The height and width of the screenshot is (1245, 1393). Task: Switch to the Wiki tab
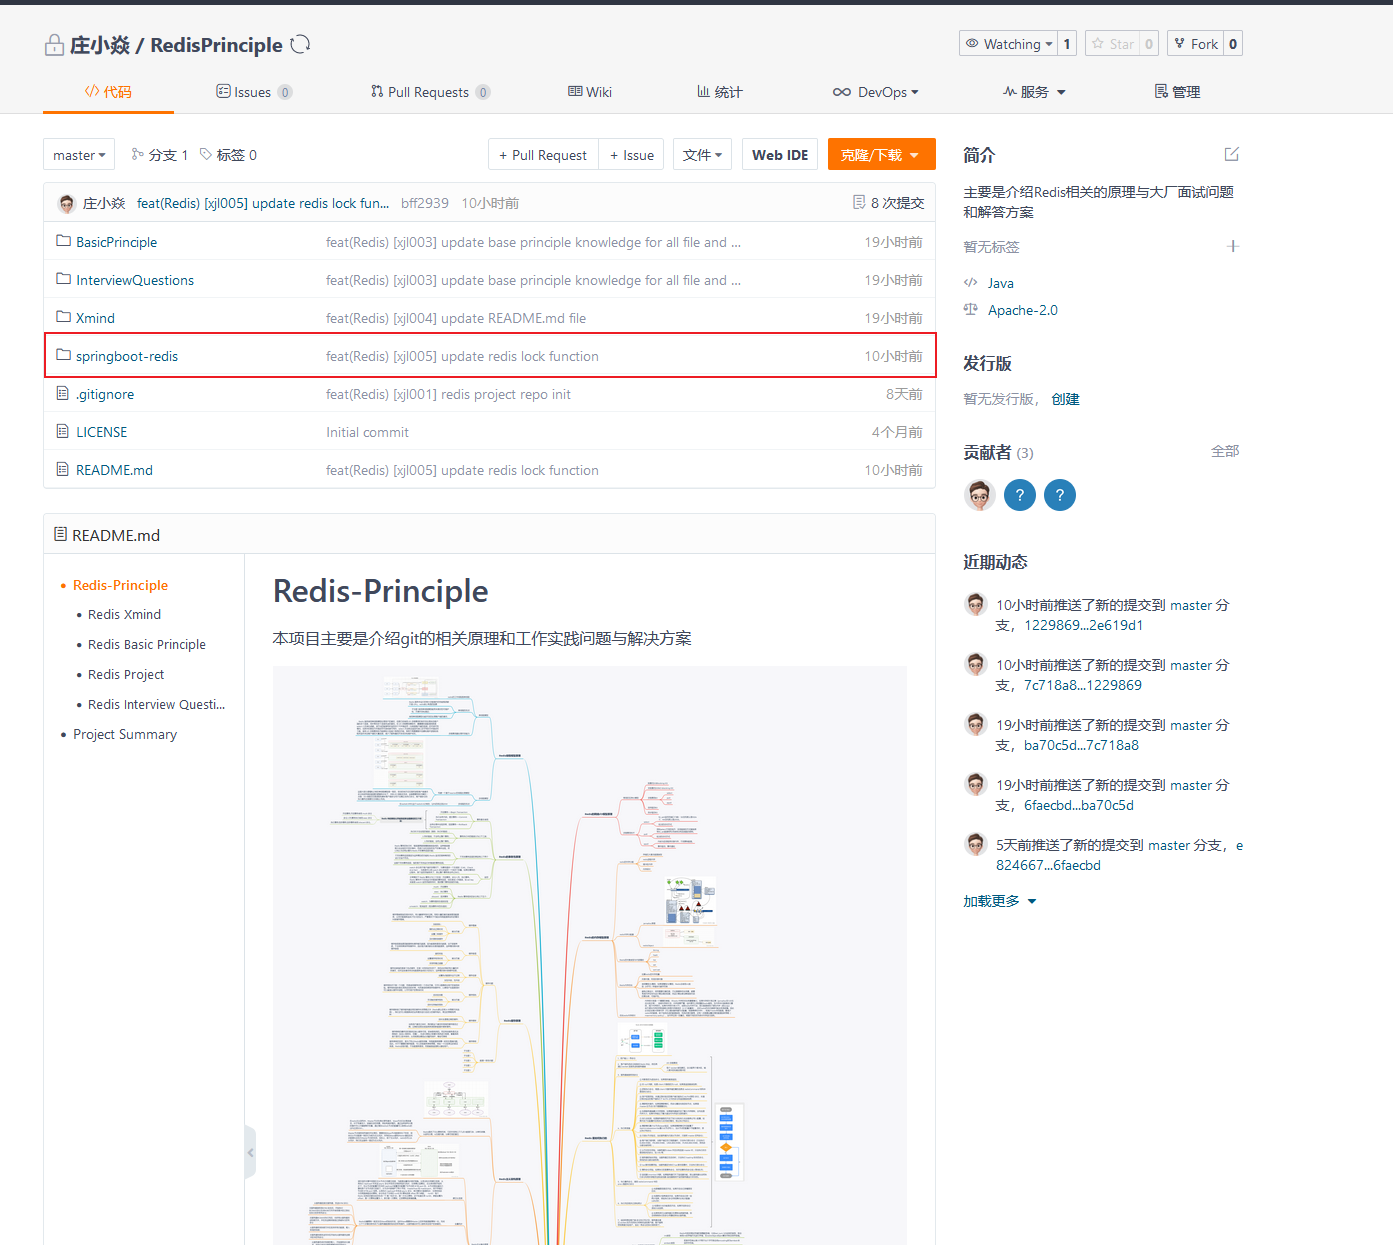pyautogui.click(x=590, y=92)
